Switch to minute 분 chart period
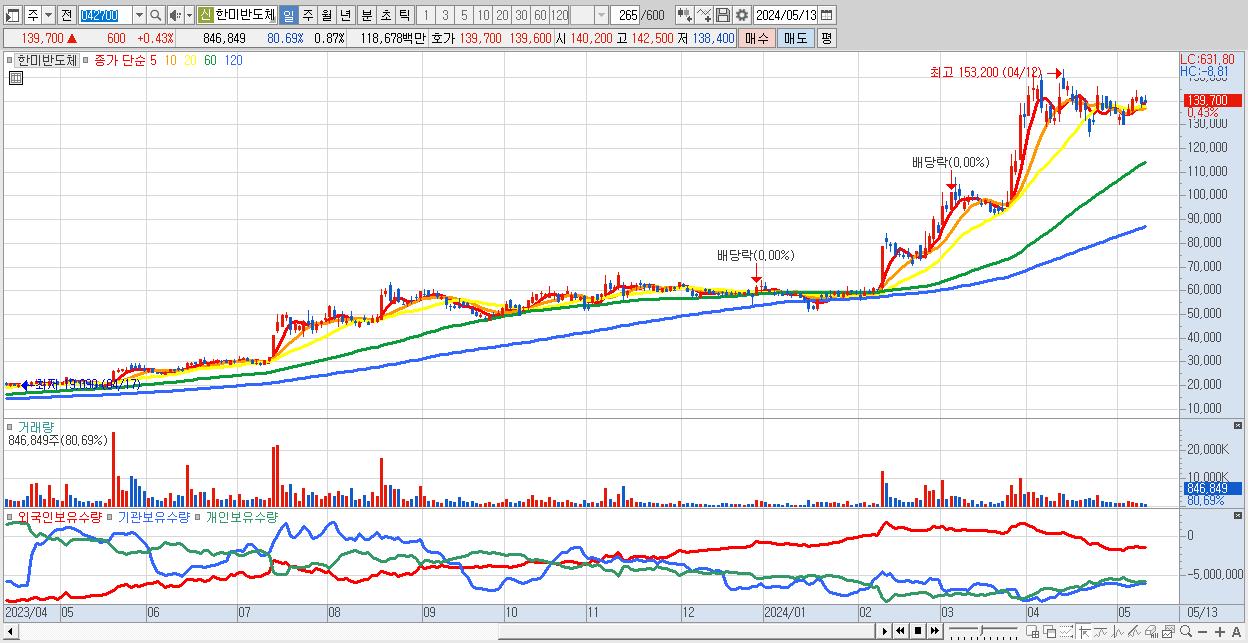The width and height of the screenshot is (1248, 643). click(x=365, y=15)
